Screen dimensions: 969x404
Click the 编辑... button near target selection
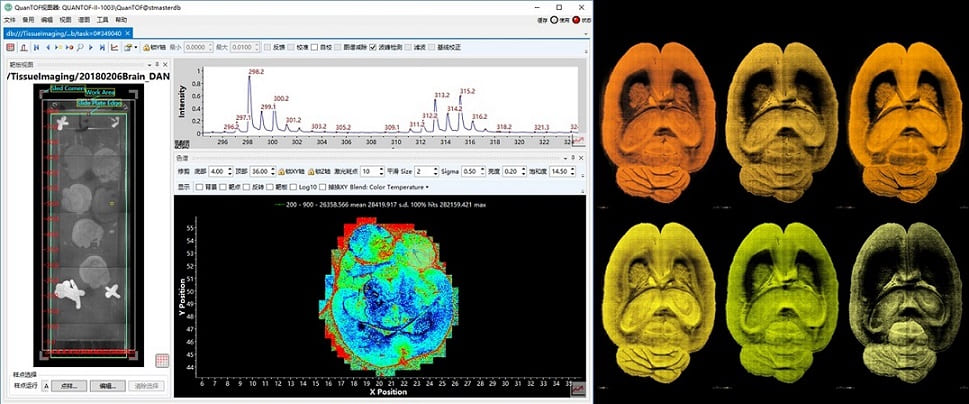coord(108,386)
